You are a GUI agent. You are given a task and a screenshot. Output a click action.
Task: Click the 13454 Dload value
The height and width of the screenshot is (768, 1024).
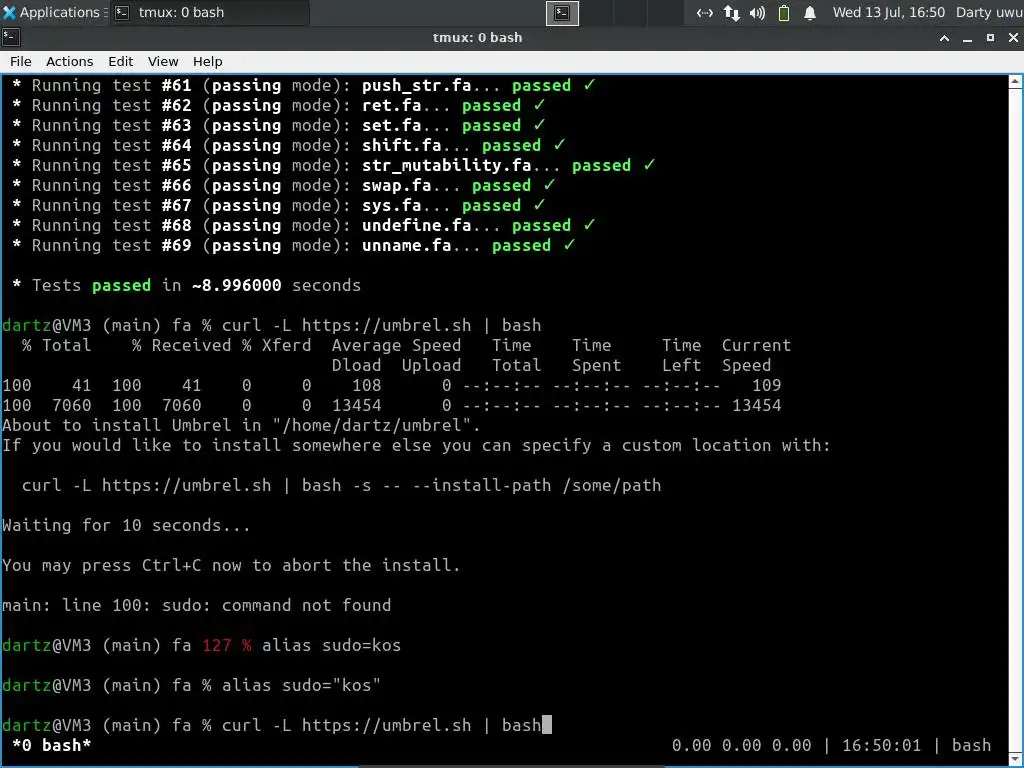tap(357, 406)
